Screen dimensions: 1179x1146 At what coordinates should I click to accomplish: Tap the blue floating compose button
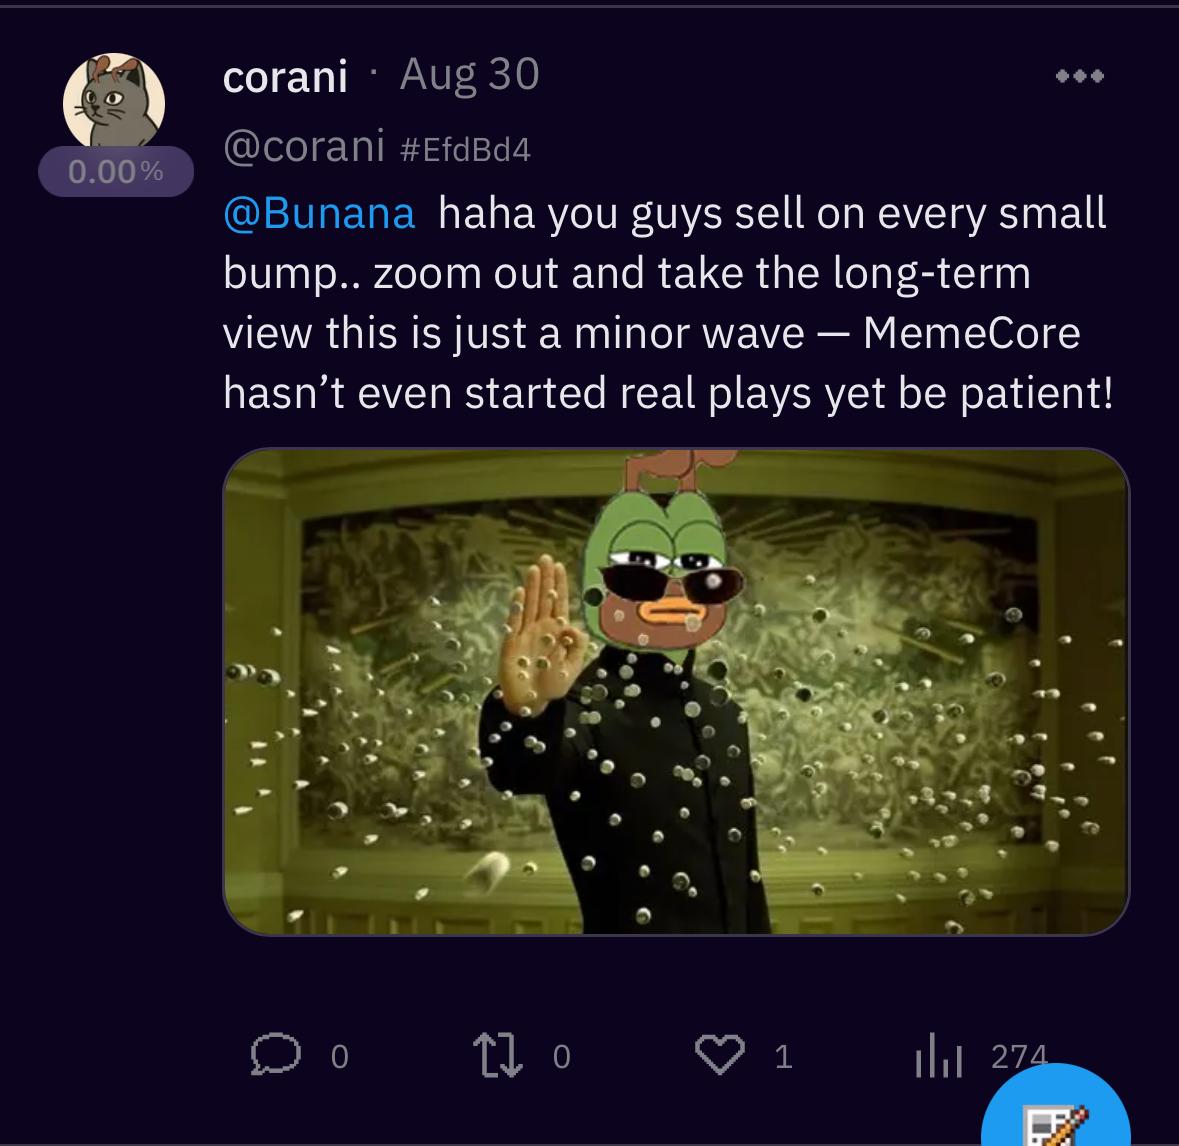1056,1116
